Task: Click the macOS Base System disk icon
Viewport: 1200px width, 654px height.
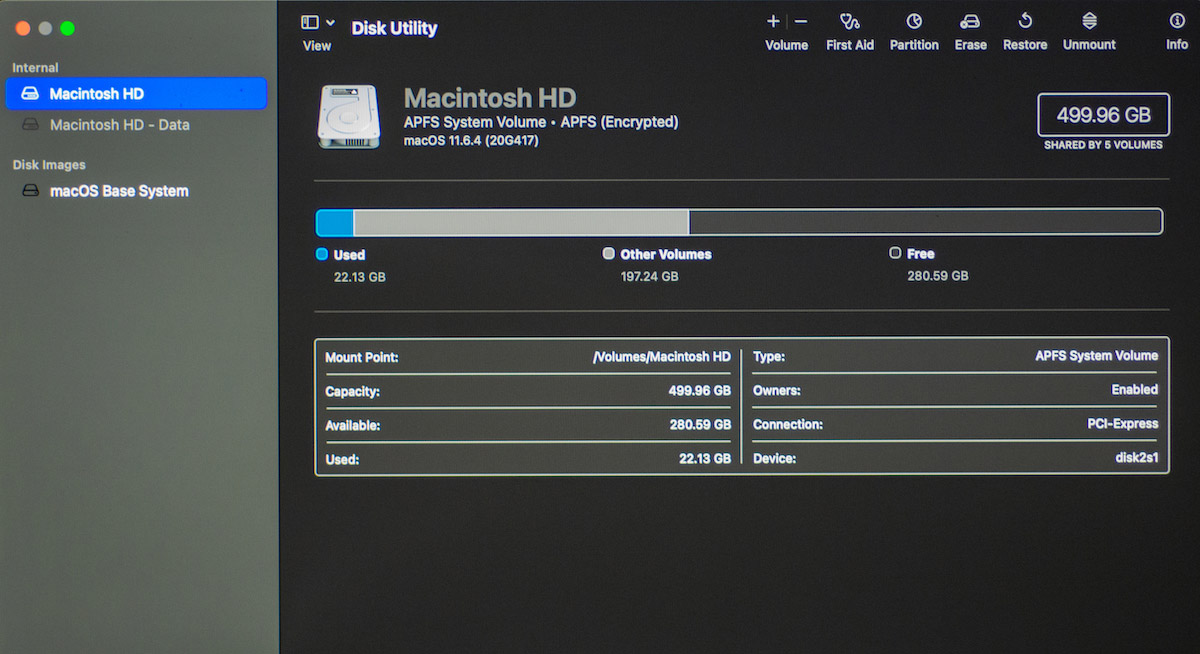Action: pos(31,191)
